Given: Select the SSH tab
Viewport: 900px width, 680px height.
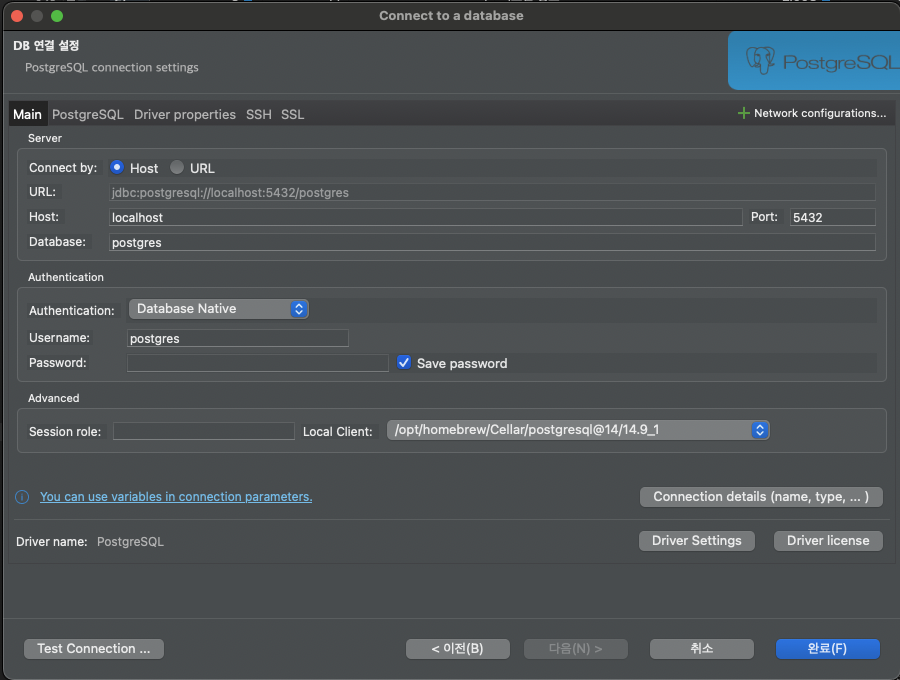Looking at the screenshot, I should [258, 114].
